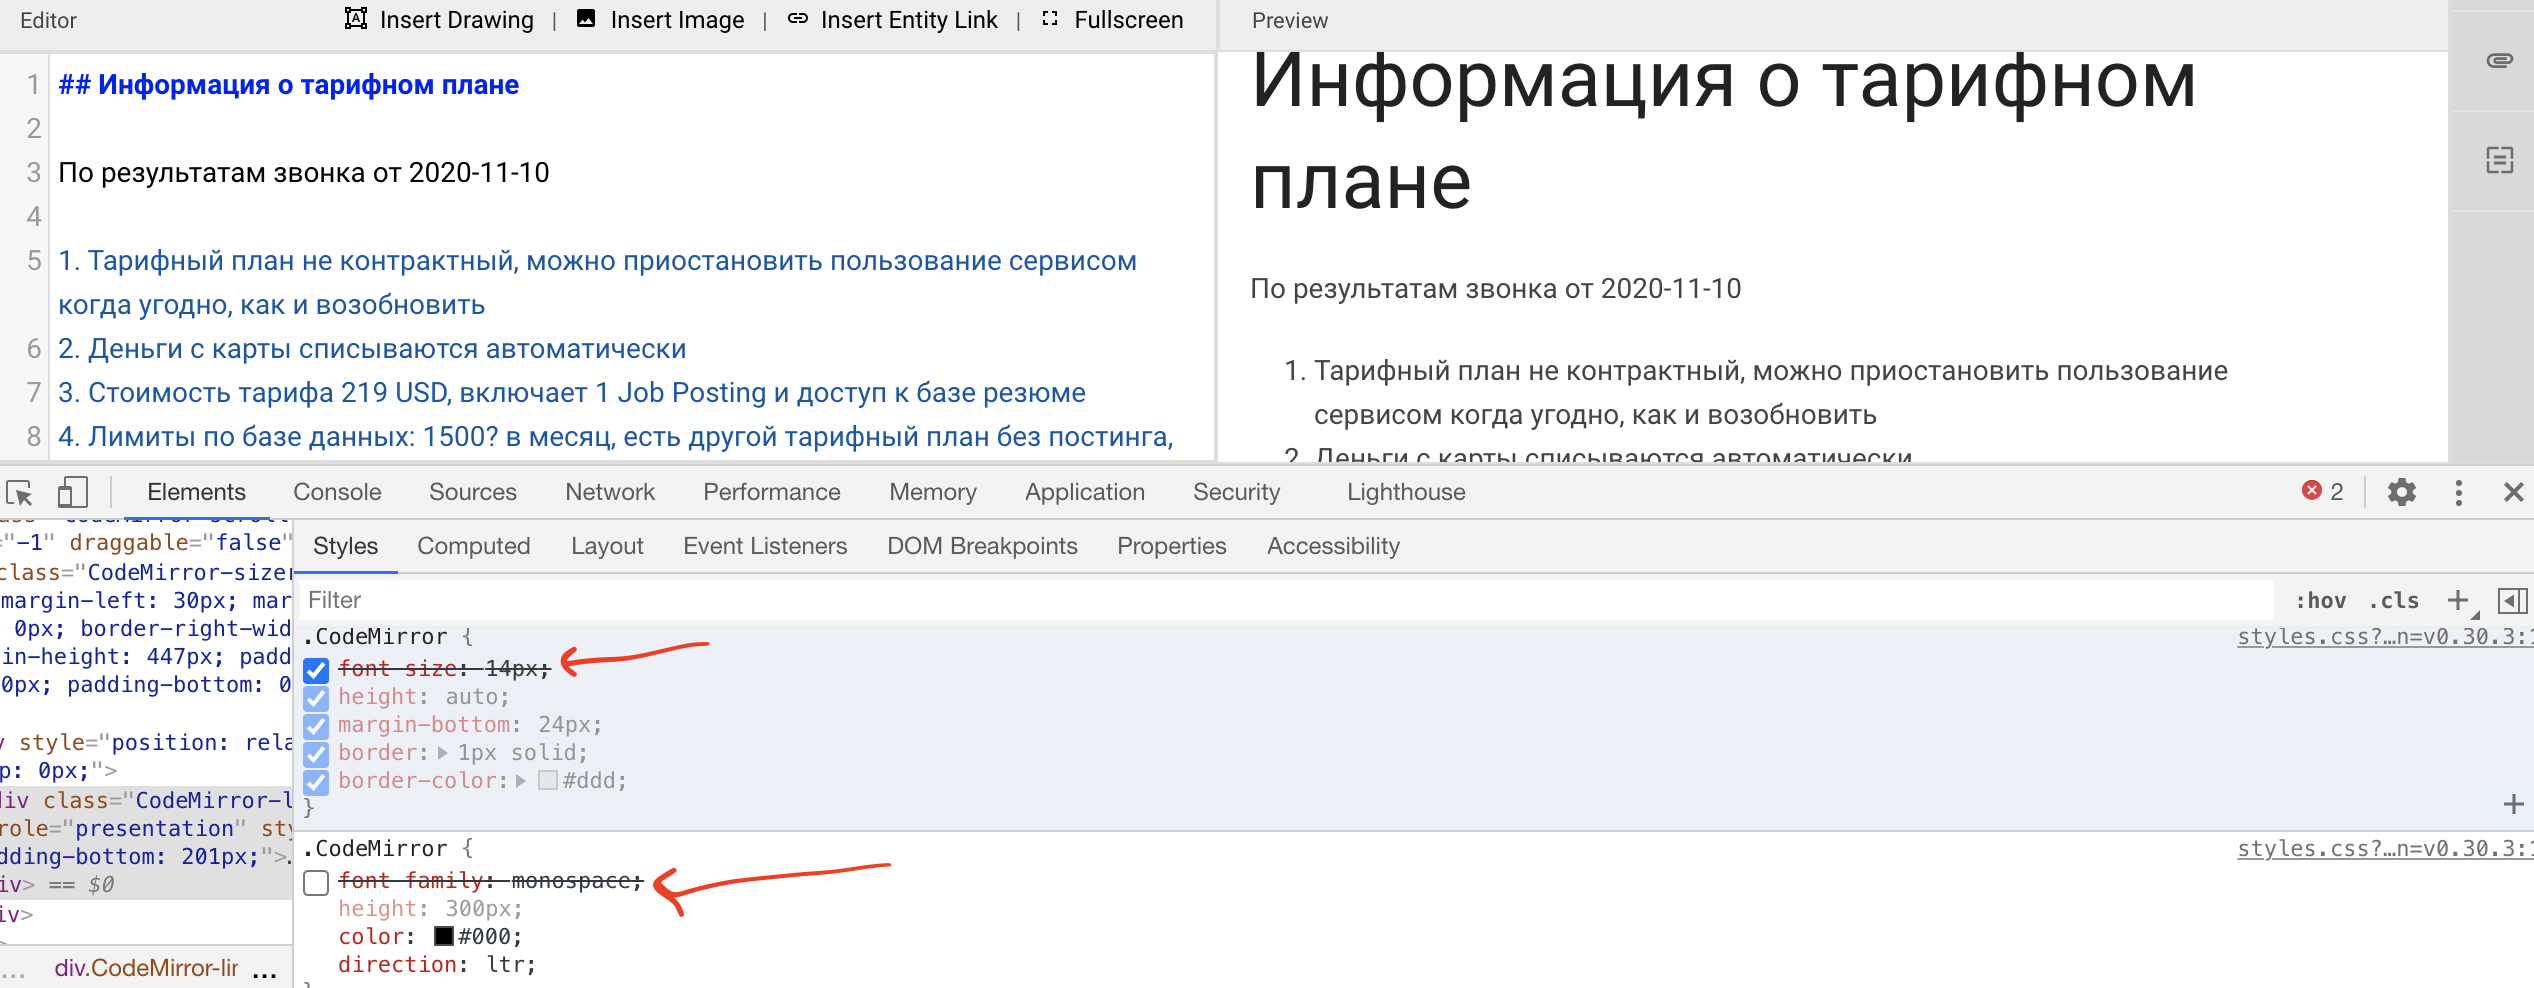Open DevTools settings via the gear icon
Screen dimensions: 2534x988
click(x=2400, y=492)
